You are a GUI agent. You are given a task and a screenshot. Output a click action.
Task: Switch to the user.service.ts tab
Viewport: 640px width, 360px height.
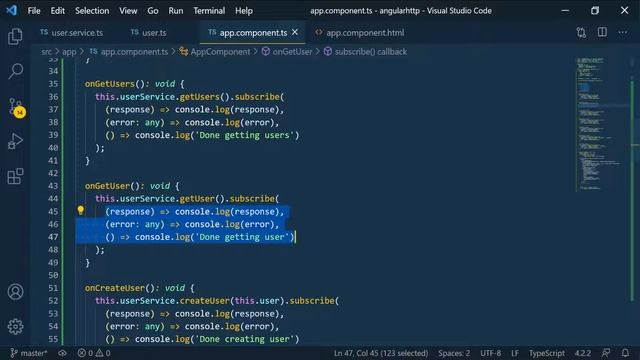tap(72, 33)
